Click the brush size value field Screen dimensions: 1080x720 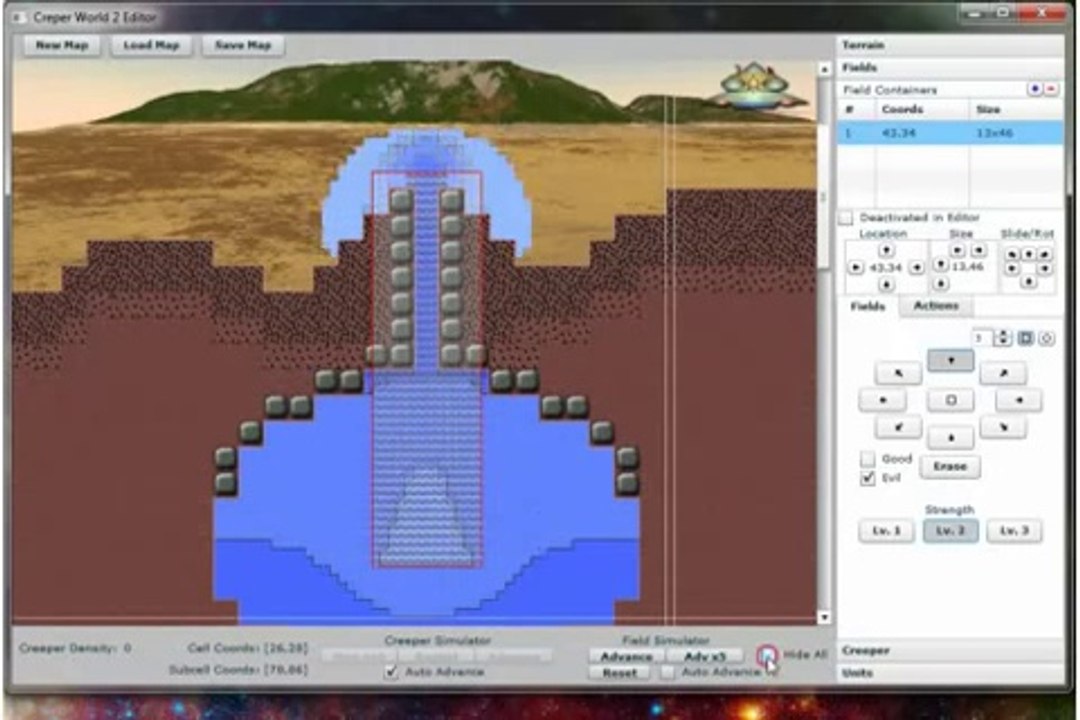click(x=983, y=338)
